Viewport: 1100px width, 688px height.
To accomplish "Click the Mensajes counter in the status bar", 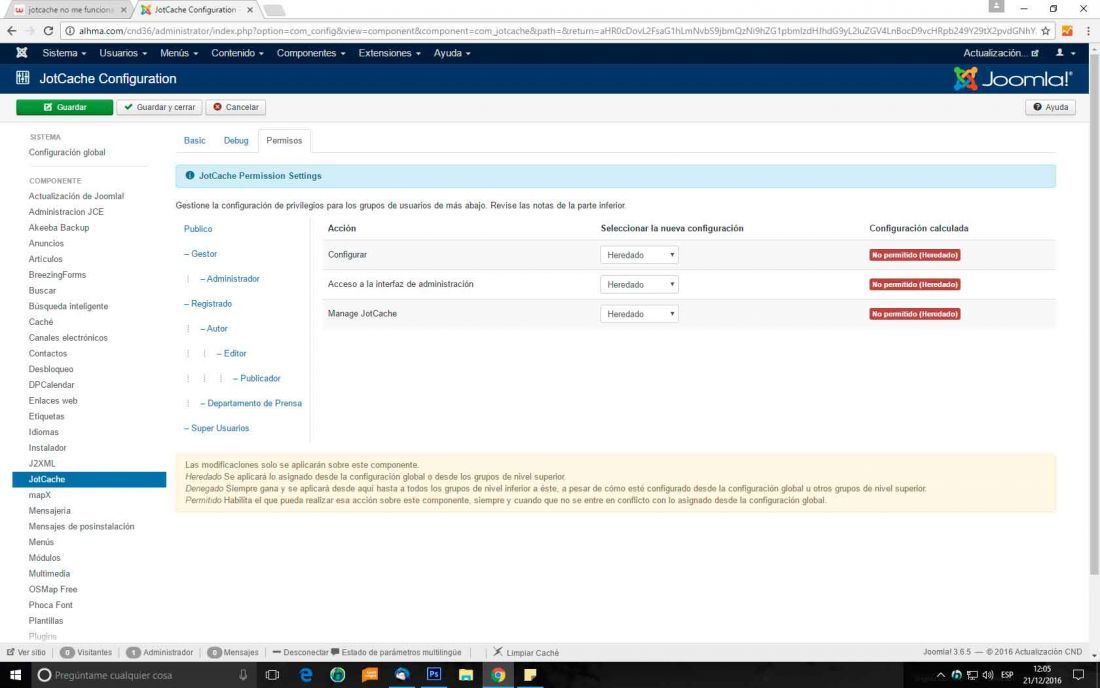I will pos(233,652).
